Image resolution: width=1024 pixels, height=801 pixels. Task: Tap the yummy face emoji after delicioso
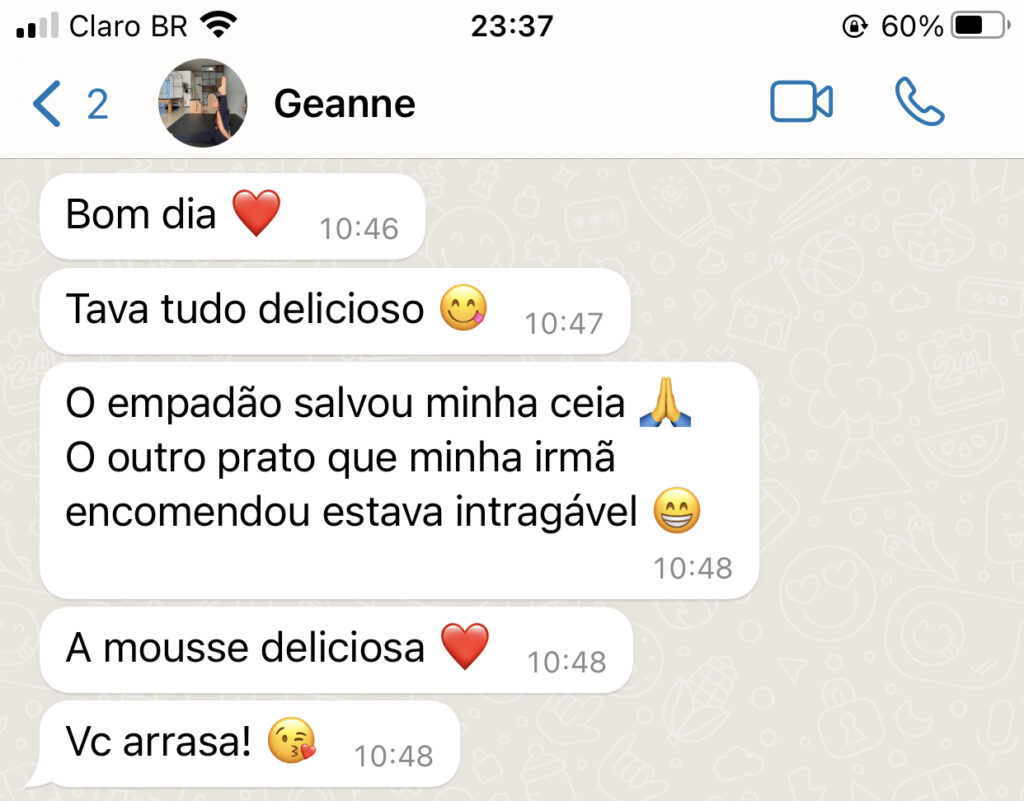point(463,307)
